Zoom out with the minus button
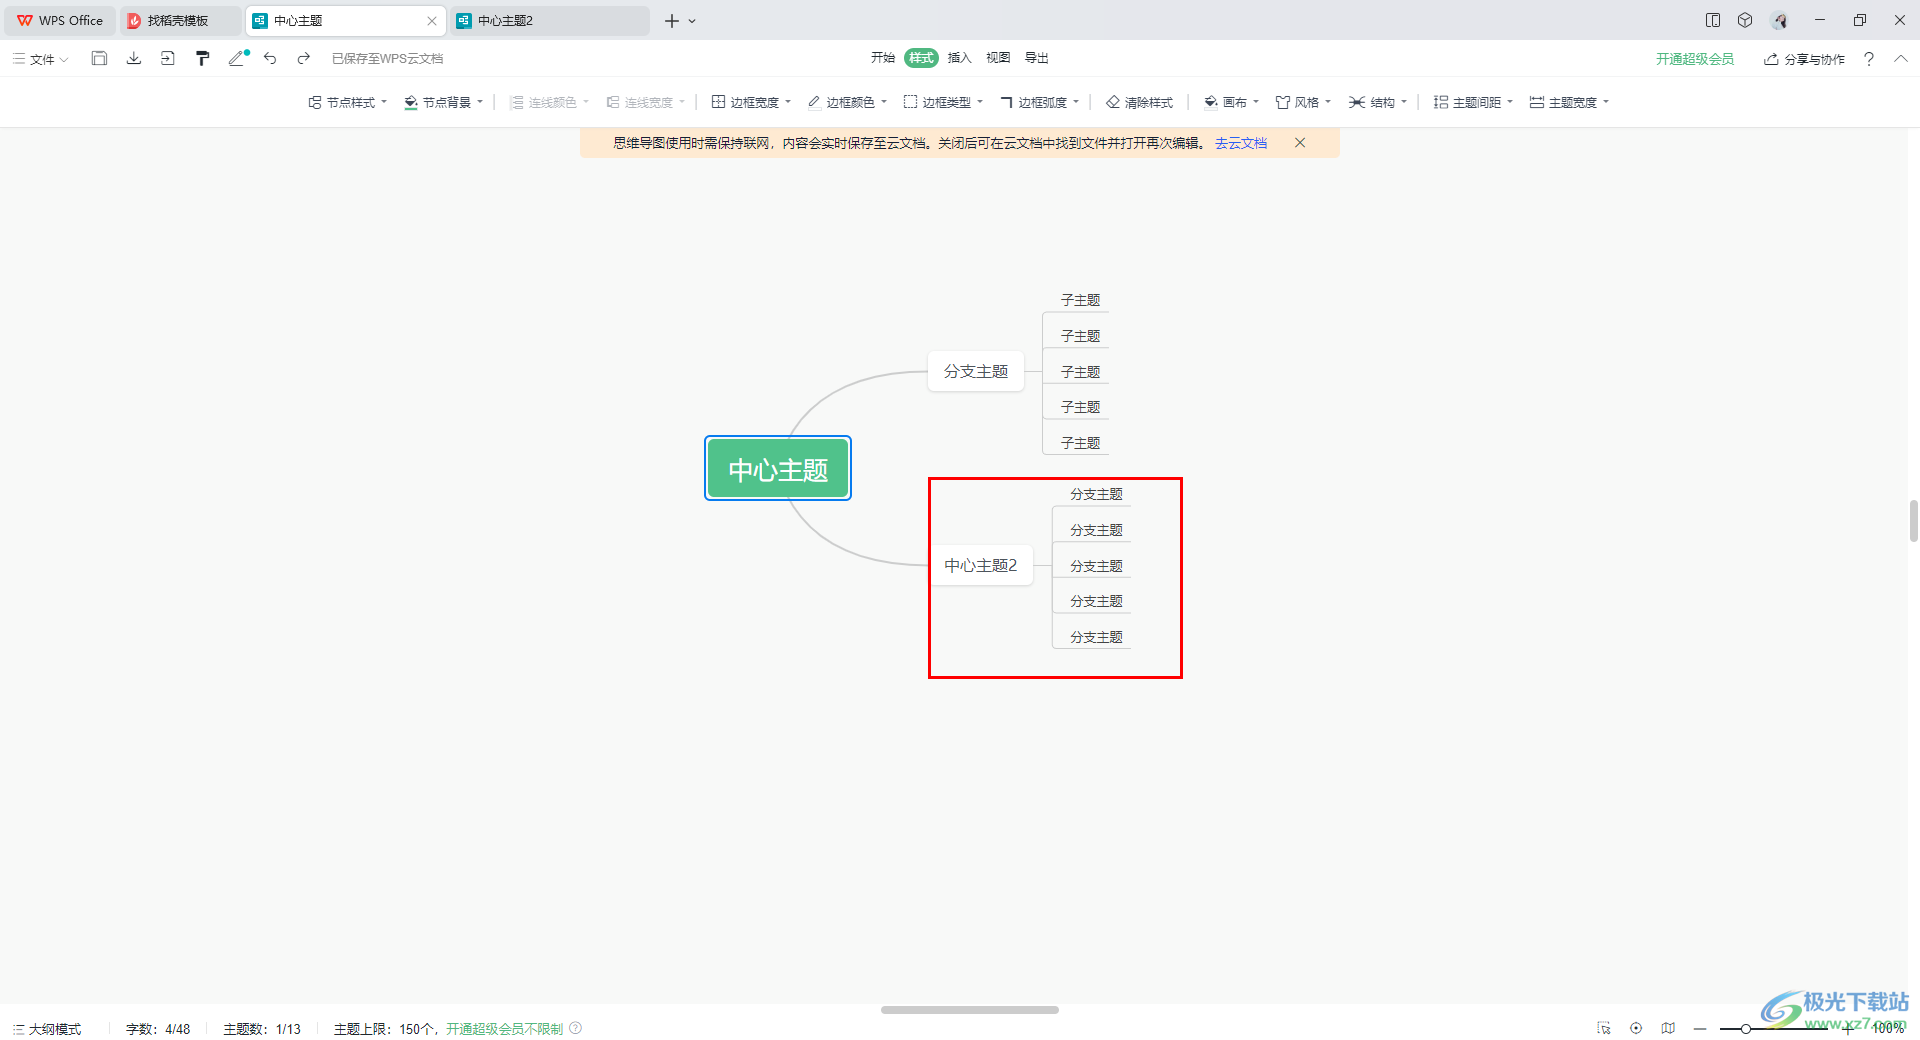The height and width of the screenshot is (1040, 1920). click(1700, 1028)
